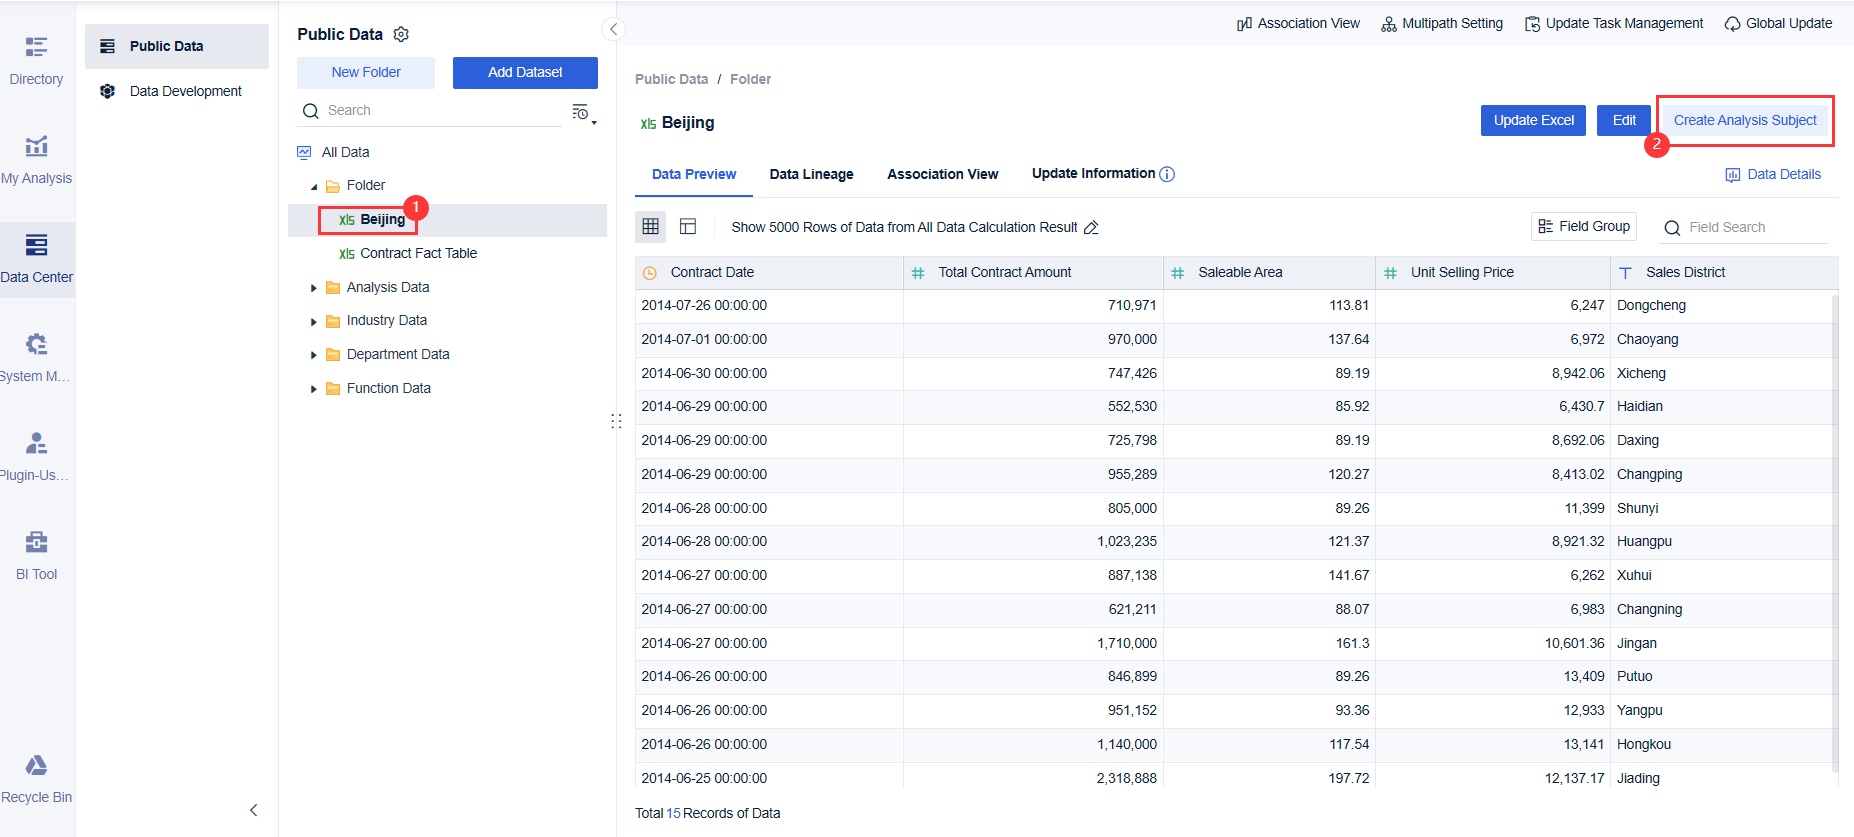Image resolution: width=1854 pixels, height=837 pixels.
Task: Open the search filter dropdown
Action: [583, 113]
